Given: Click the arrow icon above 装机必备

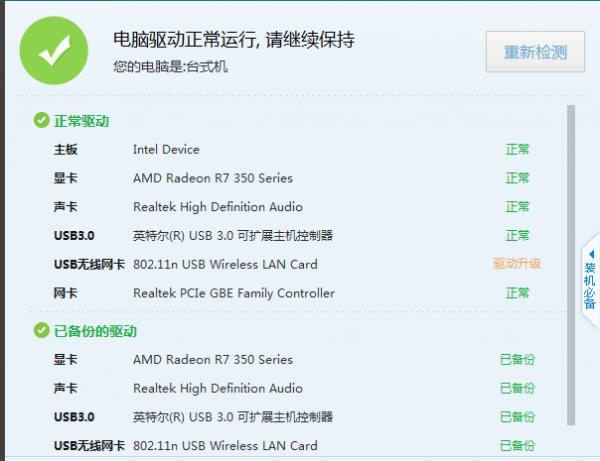Looking at the screenshot, I should [x=590, y=254].
